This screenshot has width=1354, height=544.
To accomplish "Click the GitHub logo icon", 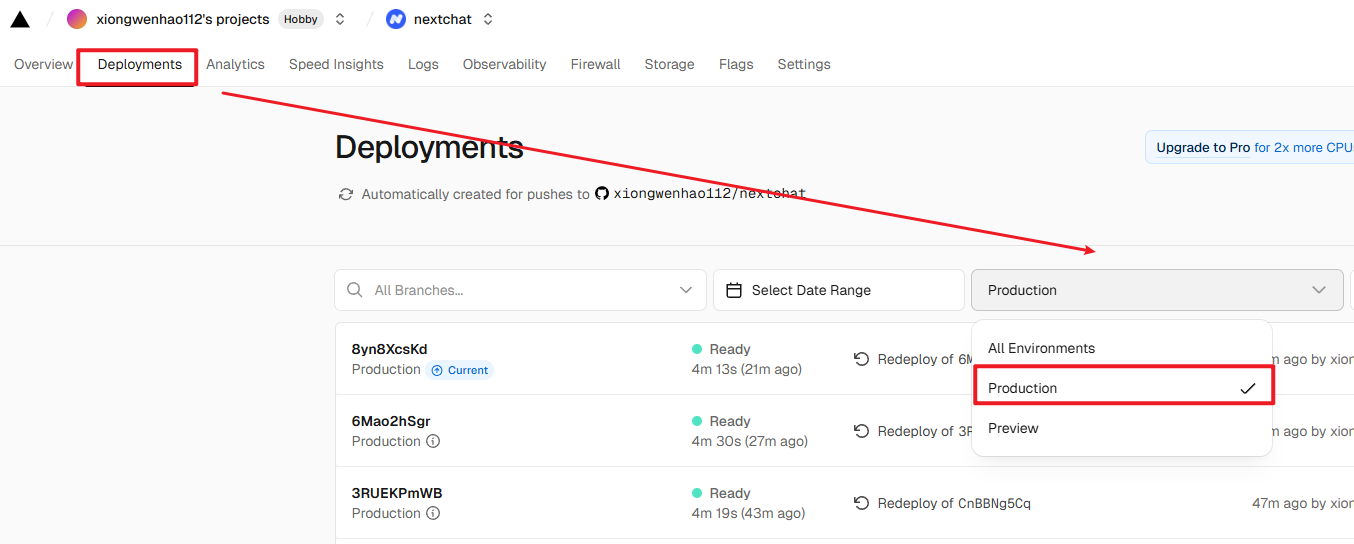I will click(x=602, y=193).
